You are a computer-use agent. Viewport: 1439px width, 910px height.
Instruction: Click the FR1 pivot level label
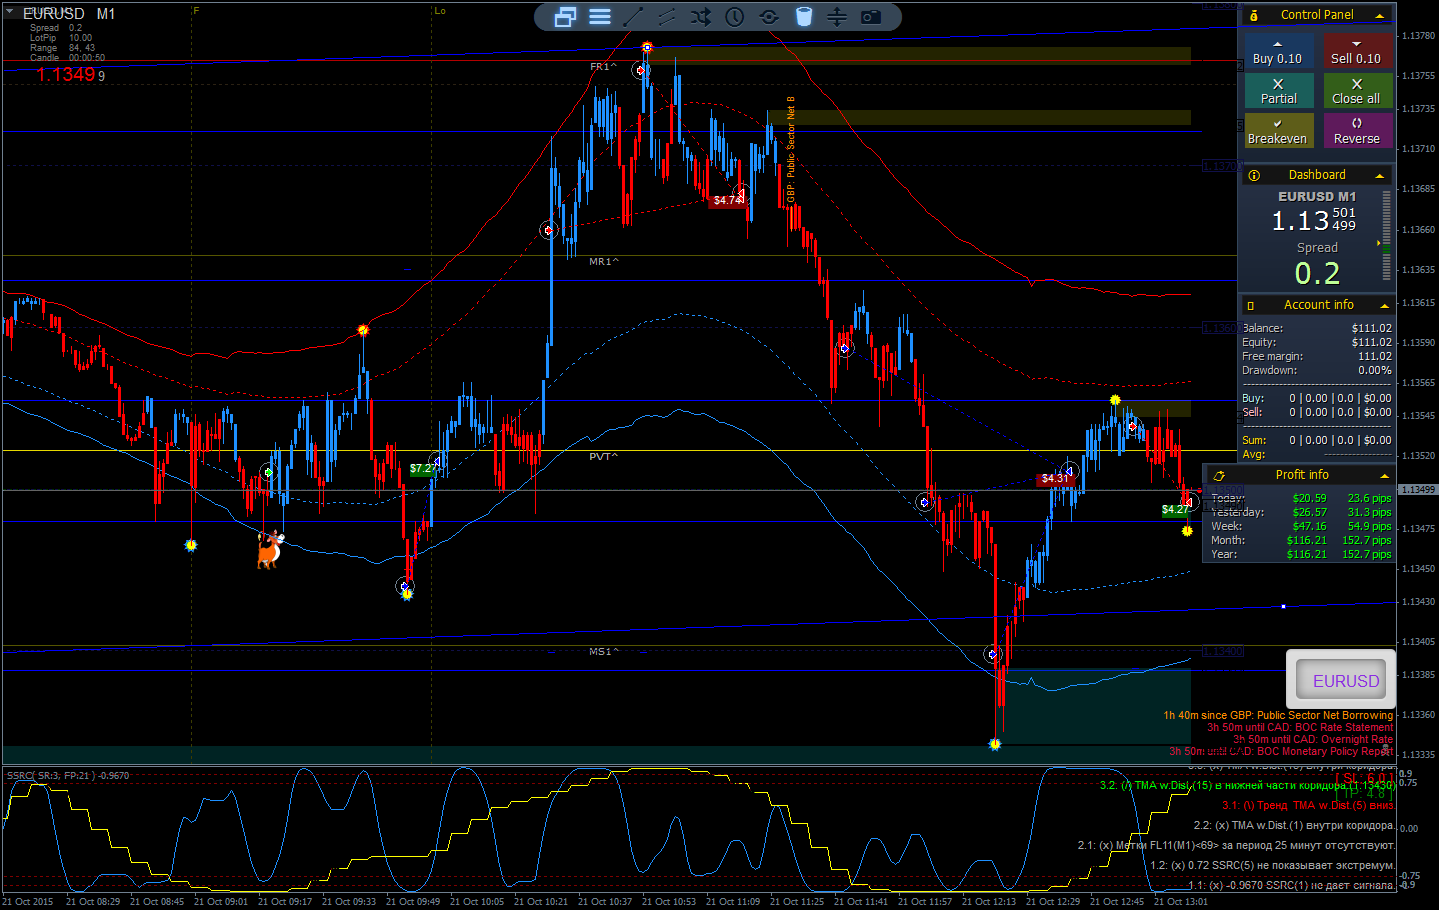(x=603, y=67)
